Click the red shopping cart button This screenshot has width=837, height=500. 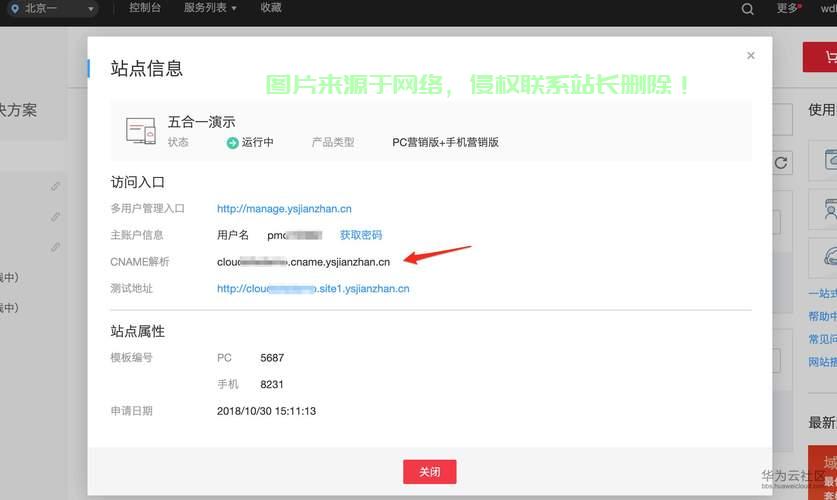pos(823,57)
